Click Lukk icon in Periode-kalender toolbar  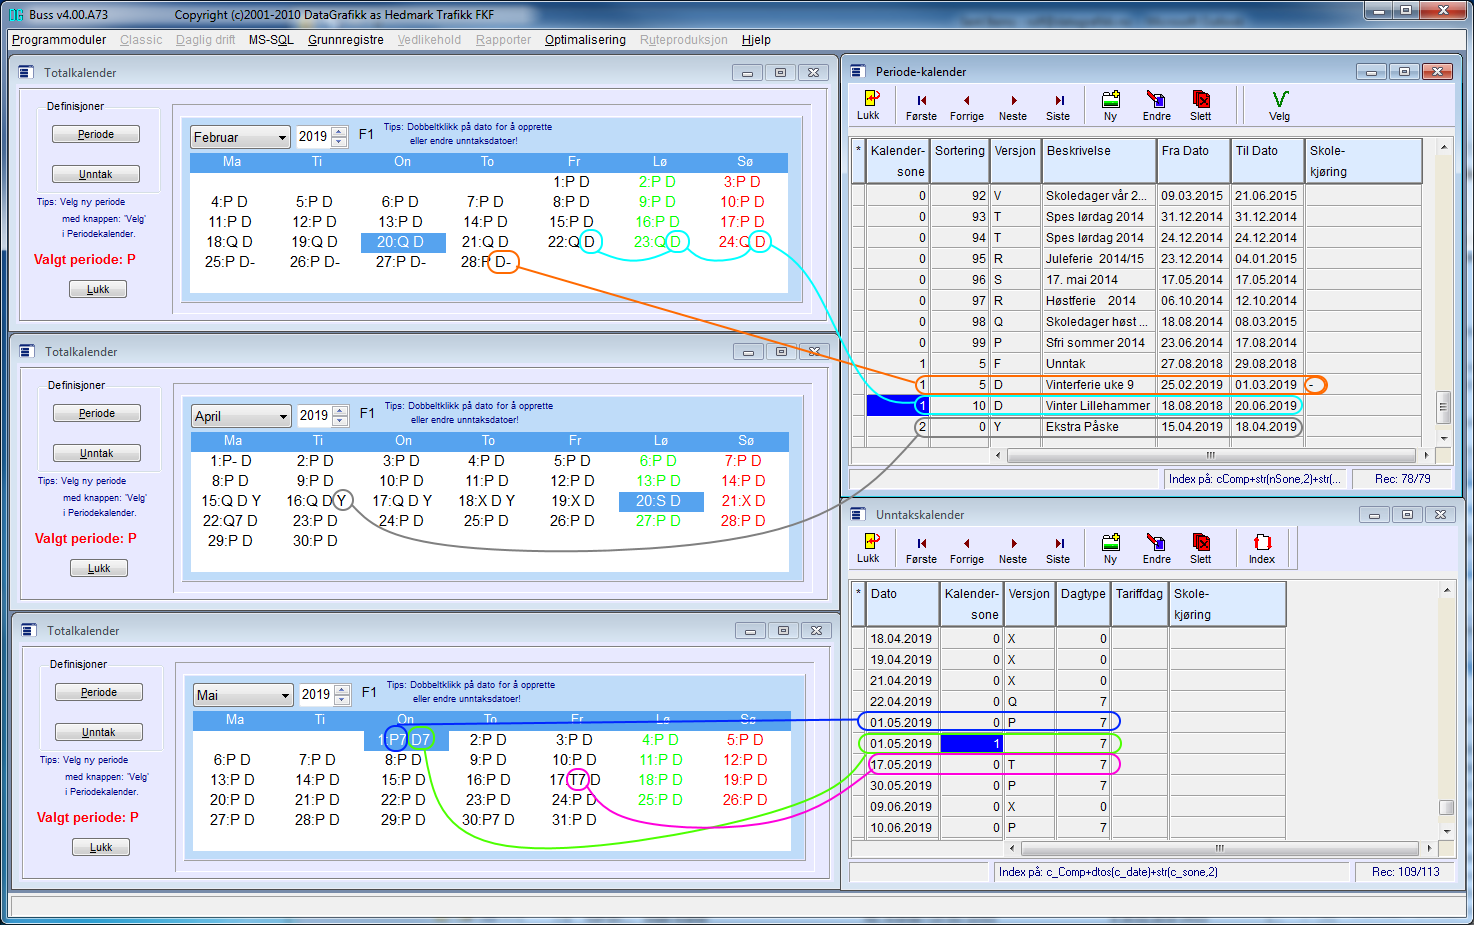pyautogui.click(x=868, y=104)
